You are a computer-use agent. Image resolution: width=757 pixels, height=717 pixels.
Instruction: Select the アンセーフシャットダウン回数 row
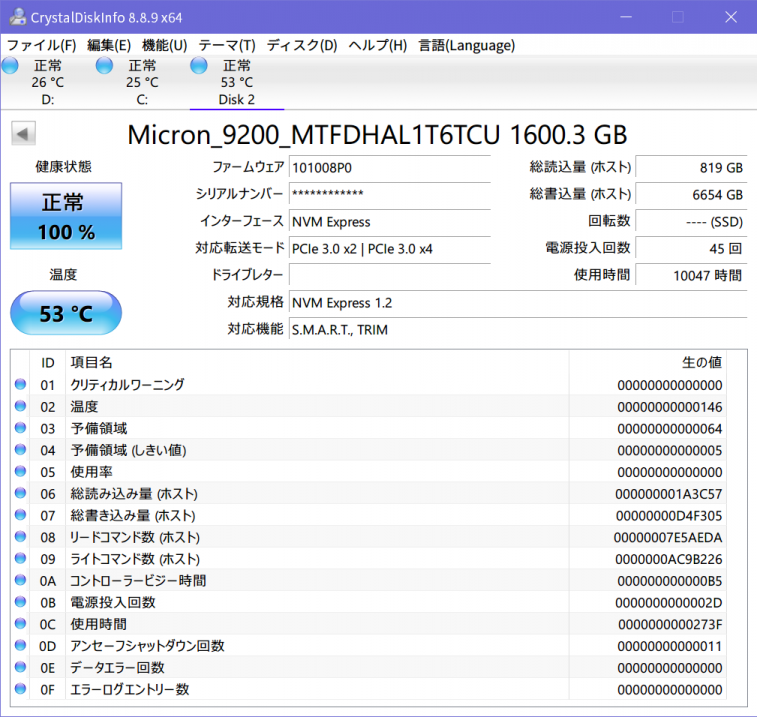[x=147, y=646]
